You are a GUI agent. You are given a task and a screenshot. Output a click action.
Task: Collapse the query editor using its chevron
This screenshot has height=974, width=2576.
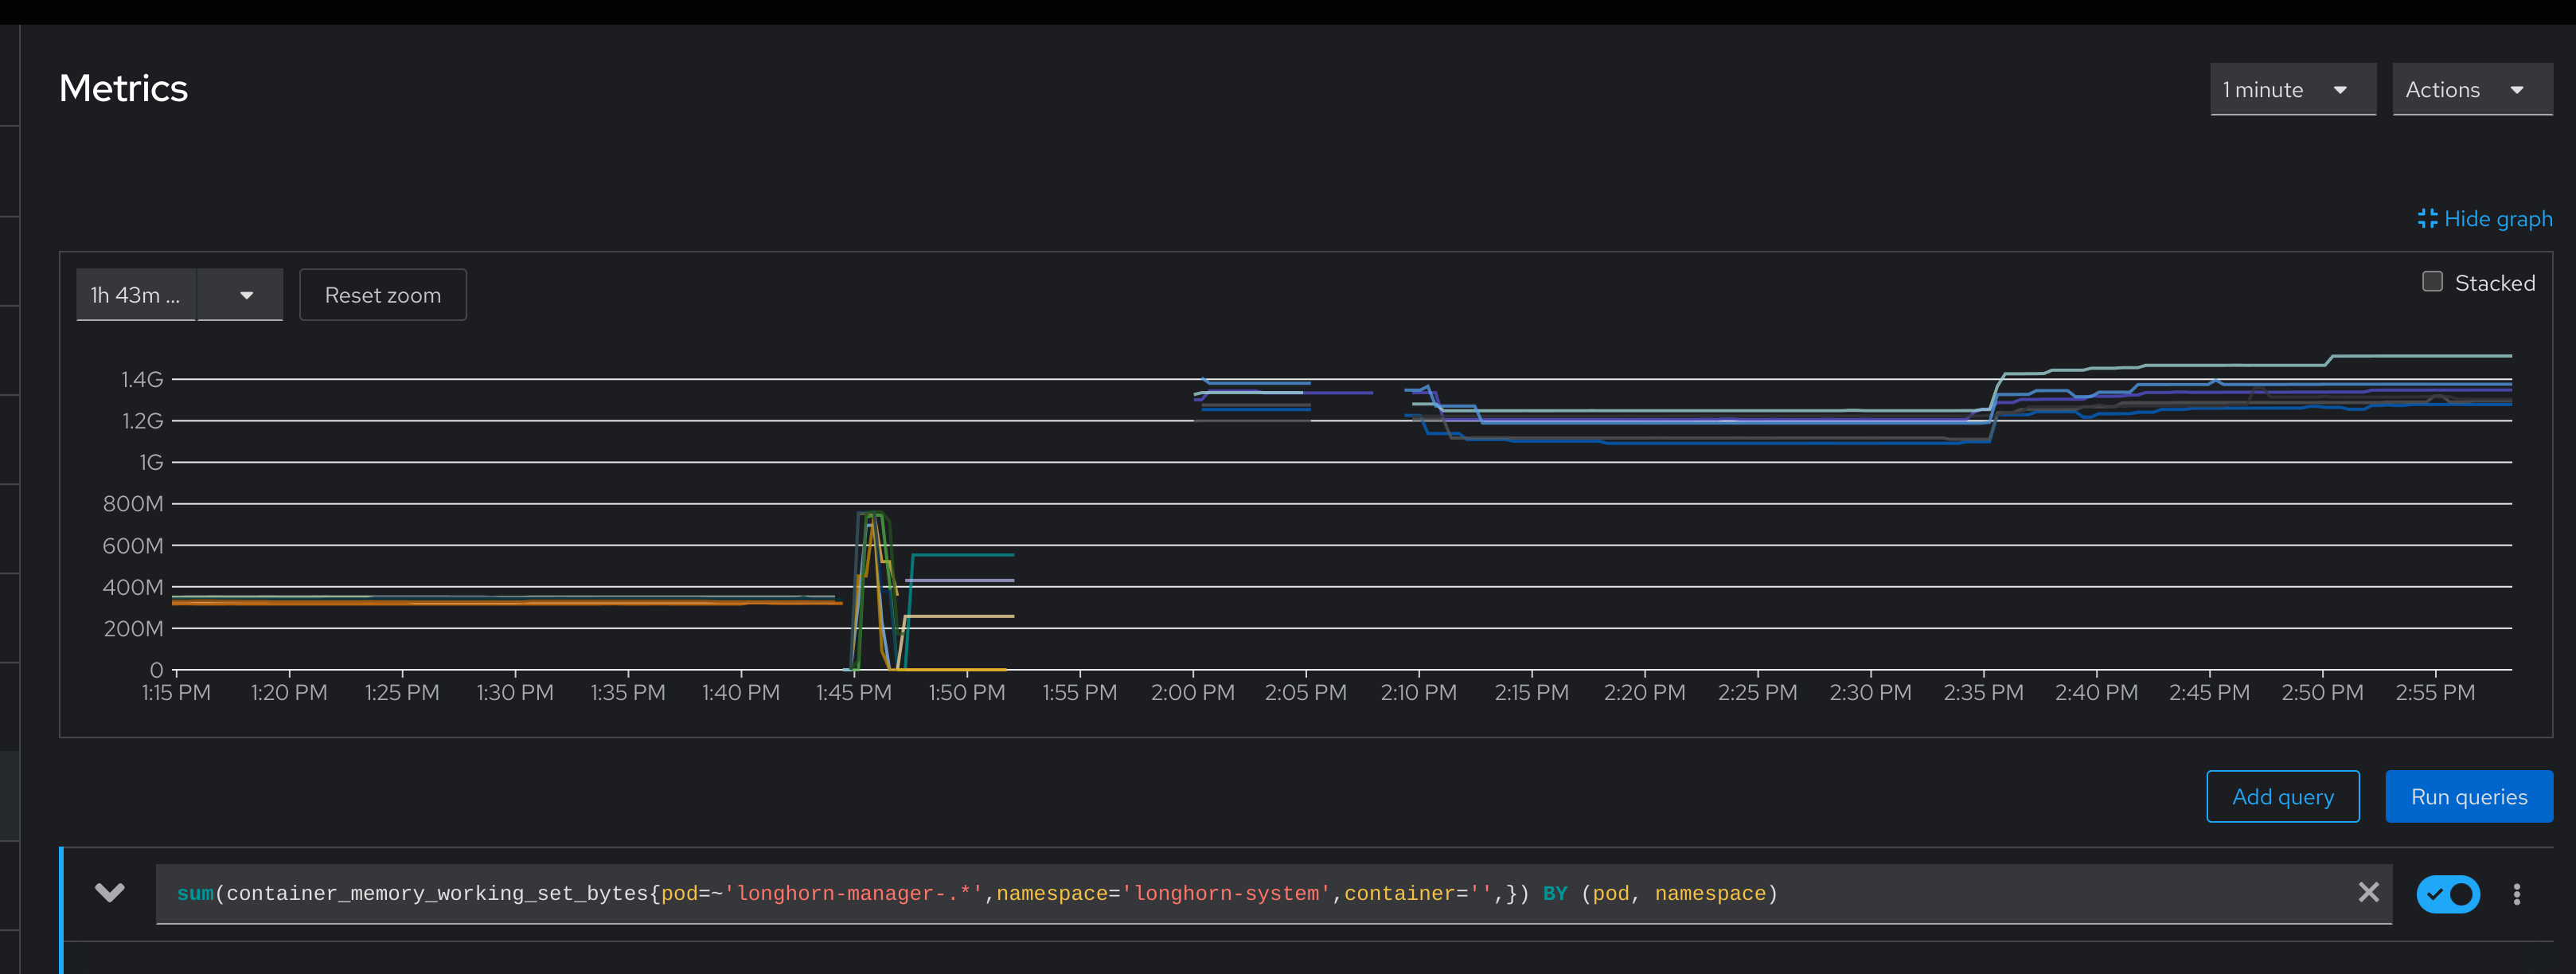(109, 893)
